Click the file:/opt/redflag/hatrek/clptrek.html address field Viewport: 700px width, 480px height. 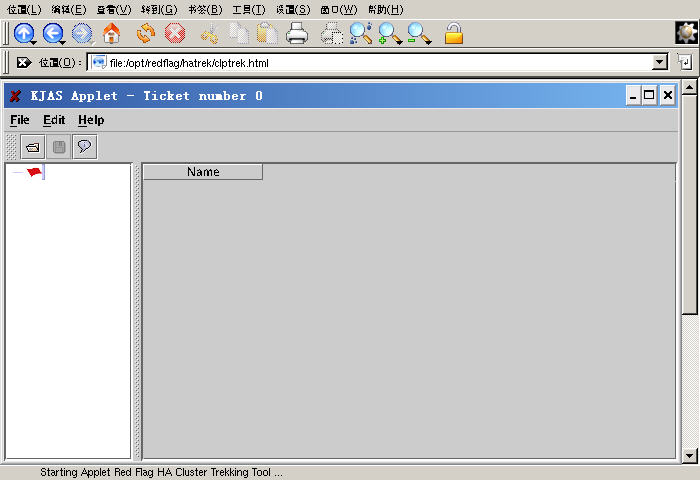[371, 63]
